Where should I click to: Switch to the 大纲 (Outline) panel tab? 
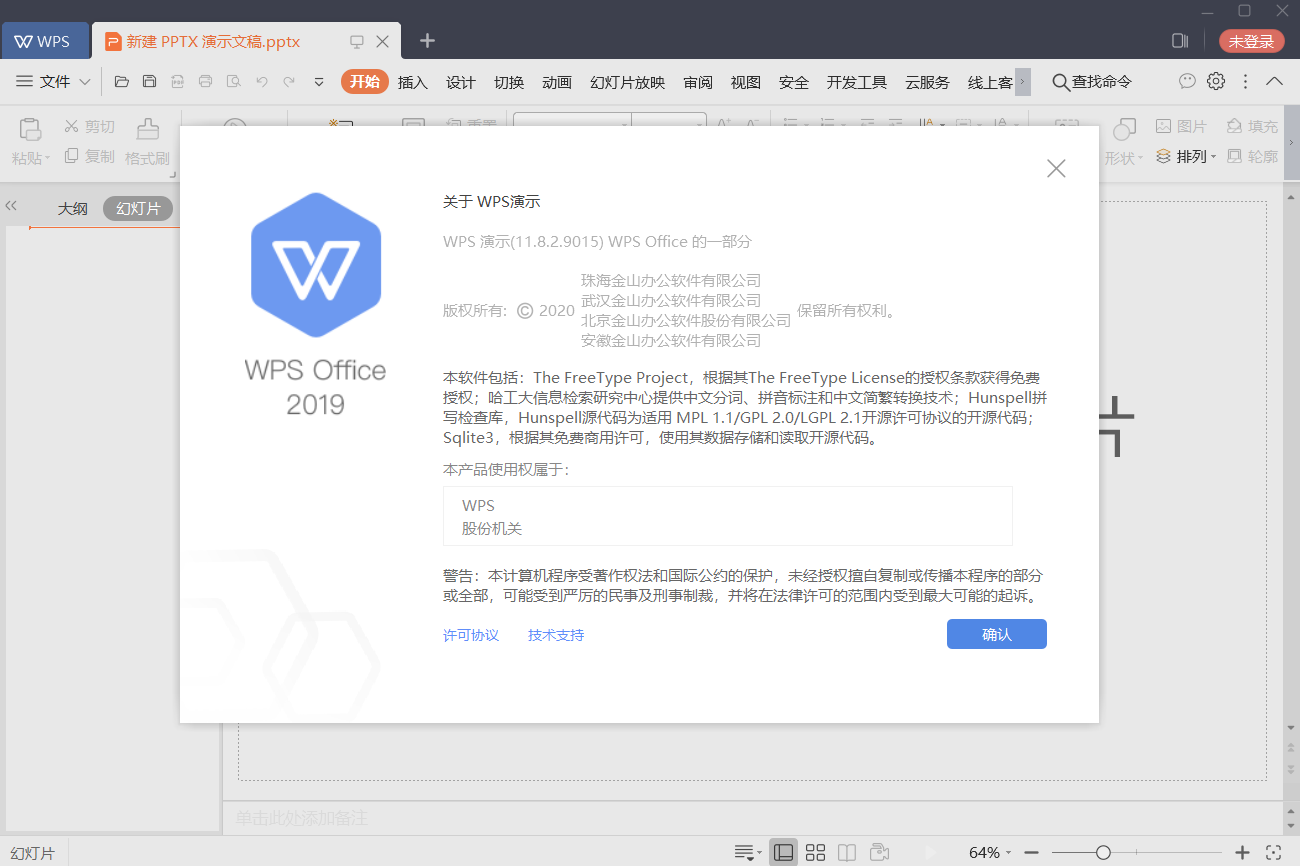tap(74, 208)
